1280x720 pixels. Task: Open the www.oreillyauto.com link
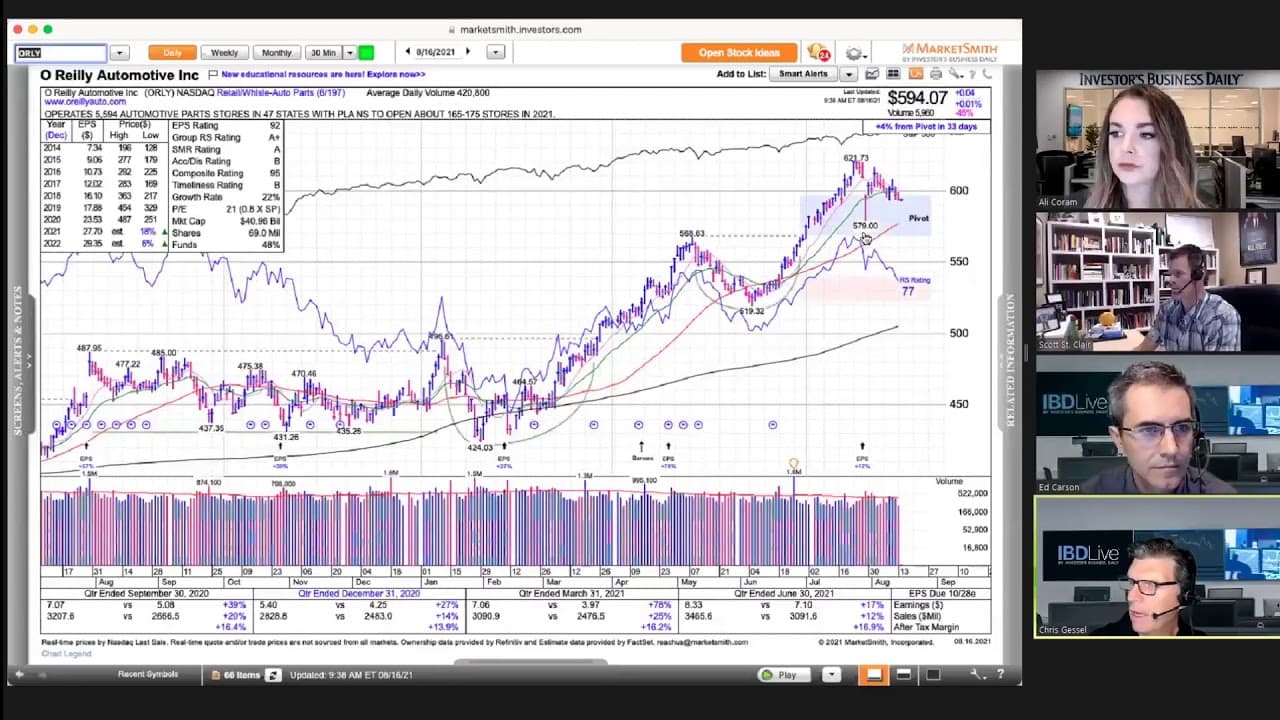85,102
